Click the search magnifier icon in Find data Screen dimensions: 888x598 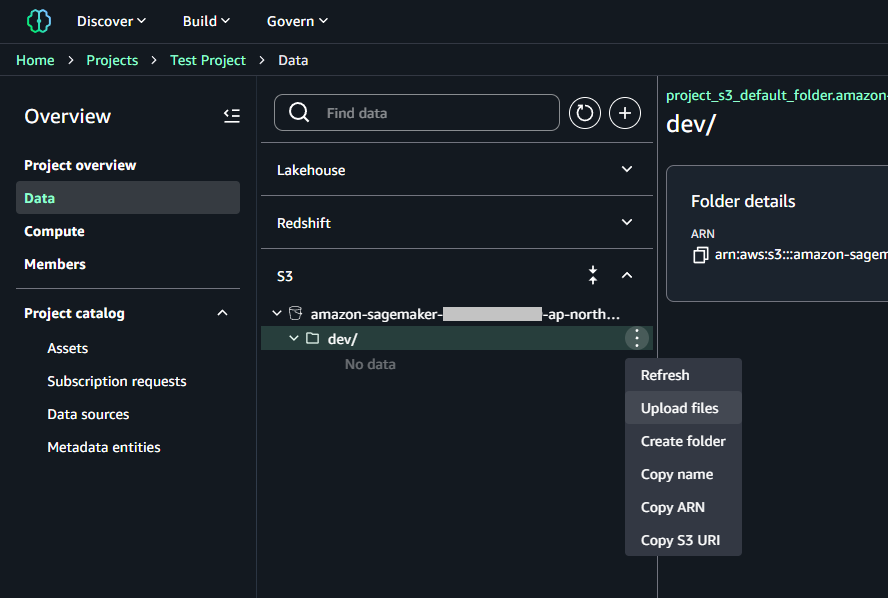pyautogui.click(x=299, y=113)
